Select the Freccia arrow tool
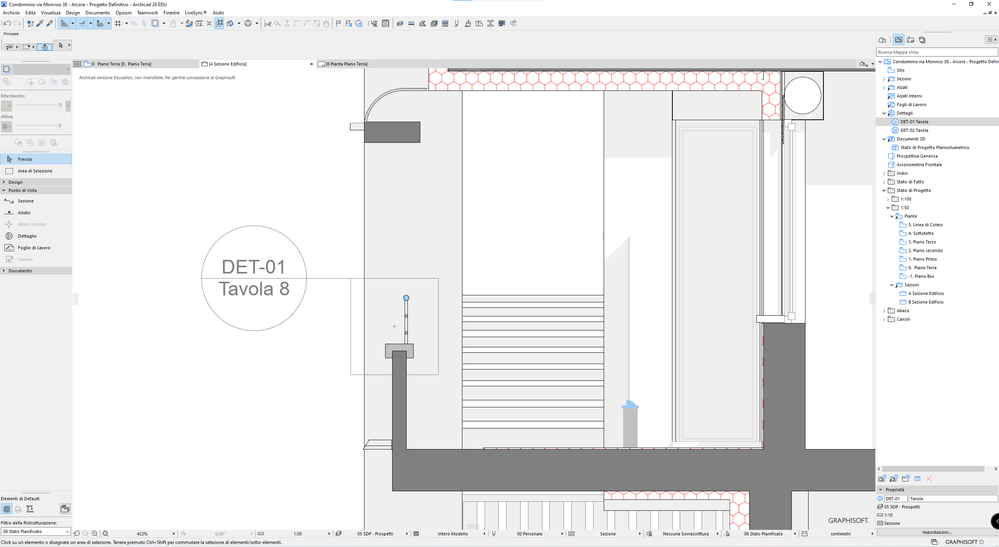 pyautogui.click(x=24, y=159)
